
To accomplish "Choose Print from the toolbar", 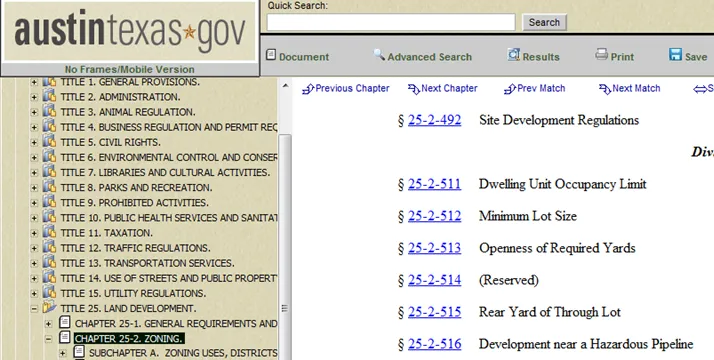I will 622,57.
